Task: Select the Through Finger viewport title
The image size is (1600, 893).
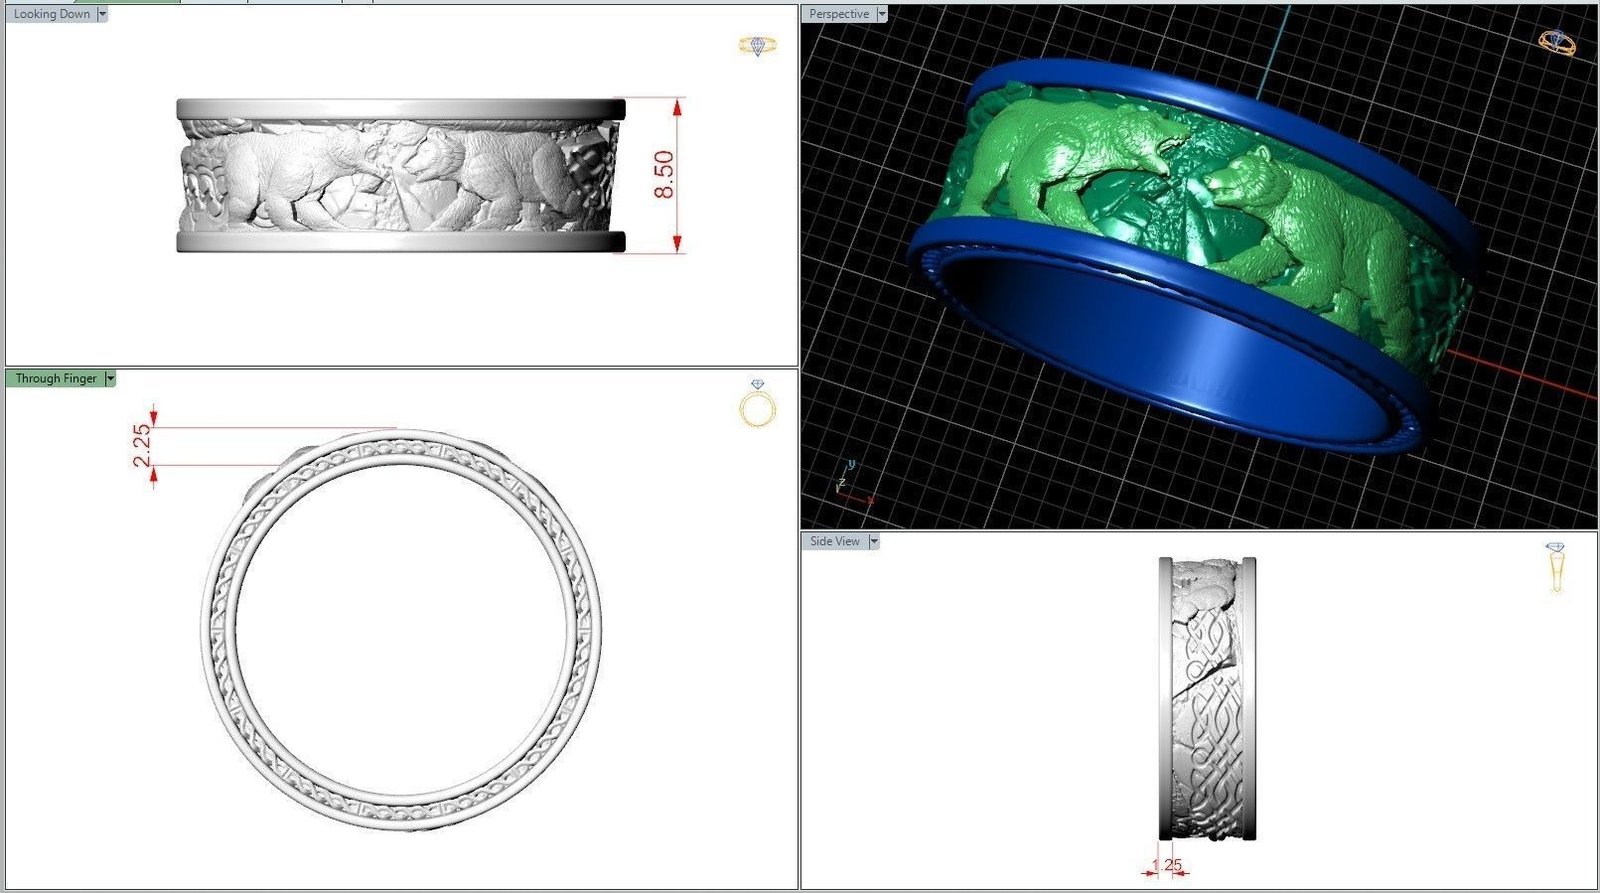Action: pyautogui.click(x=56, y=378)
